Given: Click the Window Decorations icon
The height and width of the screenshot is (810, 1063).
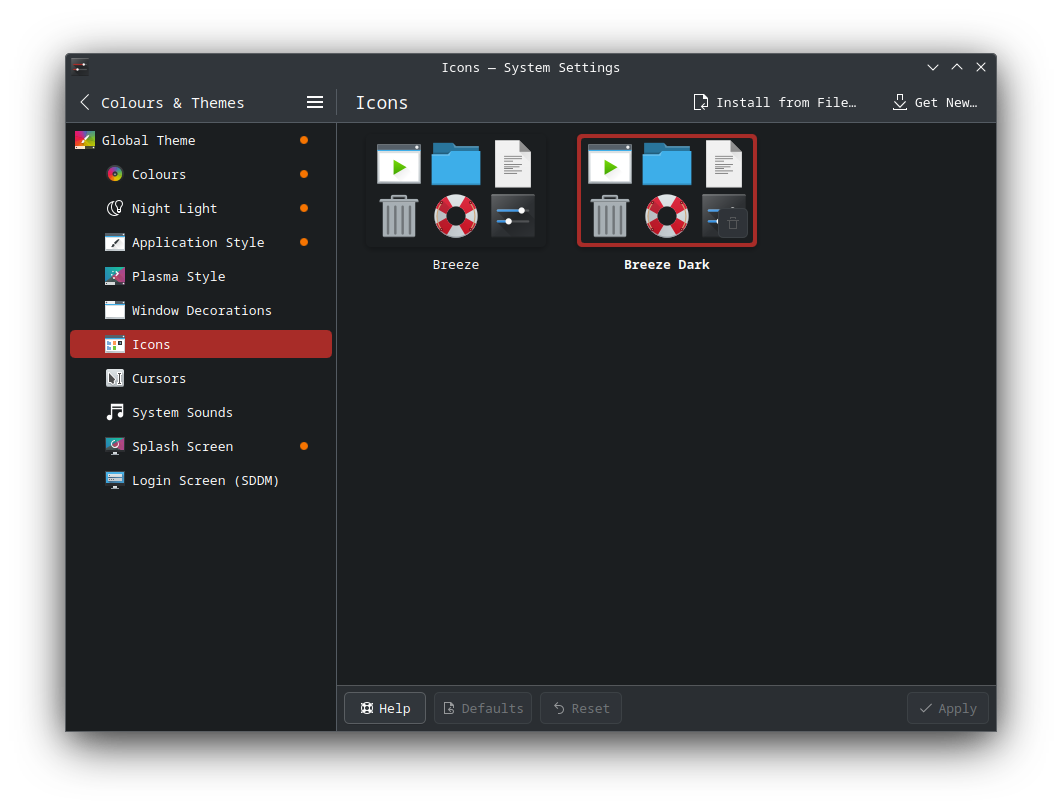Looking at the screenshot, I should pyautogui.click(x=115, y=310).
